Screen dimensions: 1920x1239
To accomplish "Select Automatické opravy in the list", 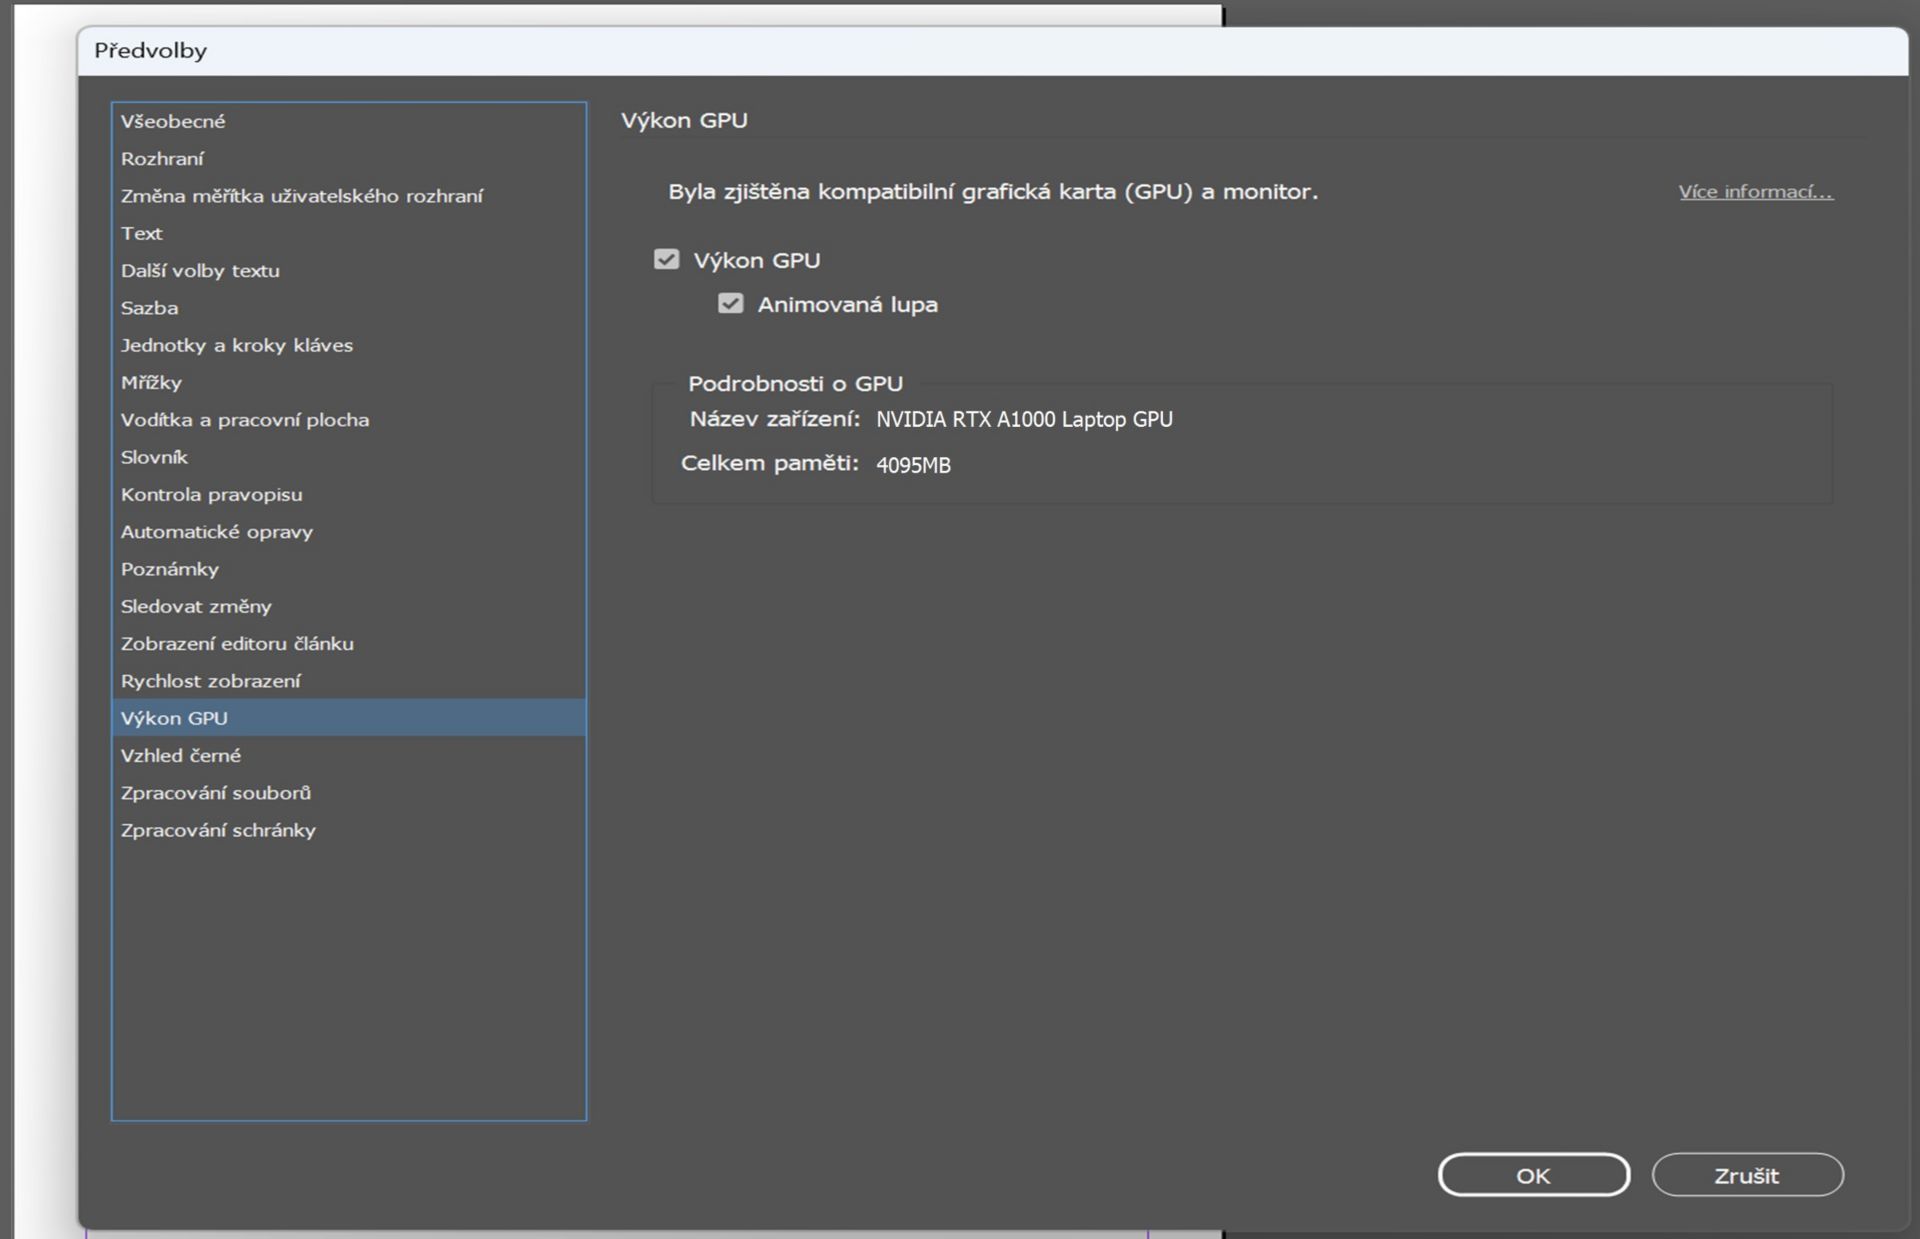I will (217, 532).
